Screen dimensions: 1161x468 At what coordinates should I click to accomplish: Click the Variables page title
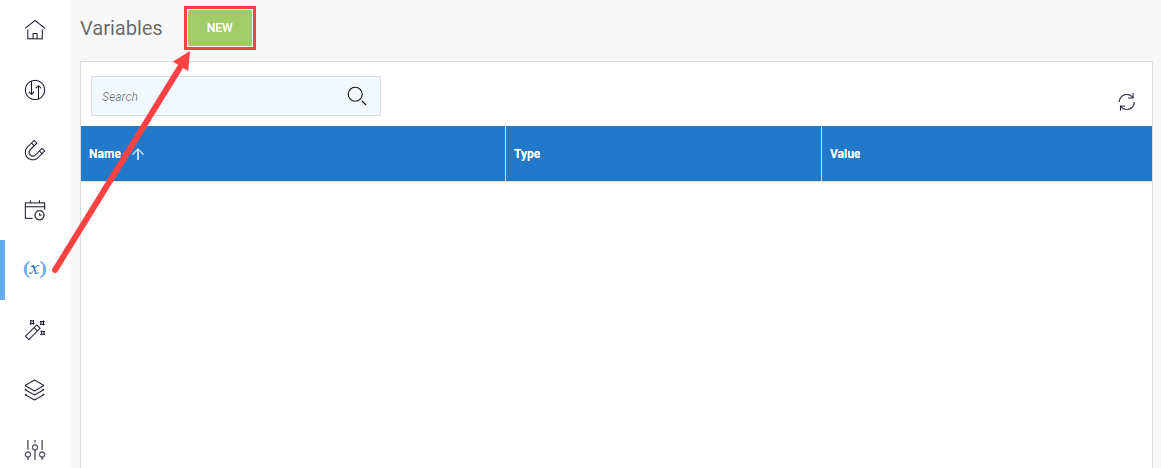click(121, 28)
